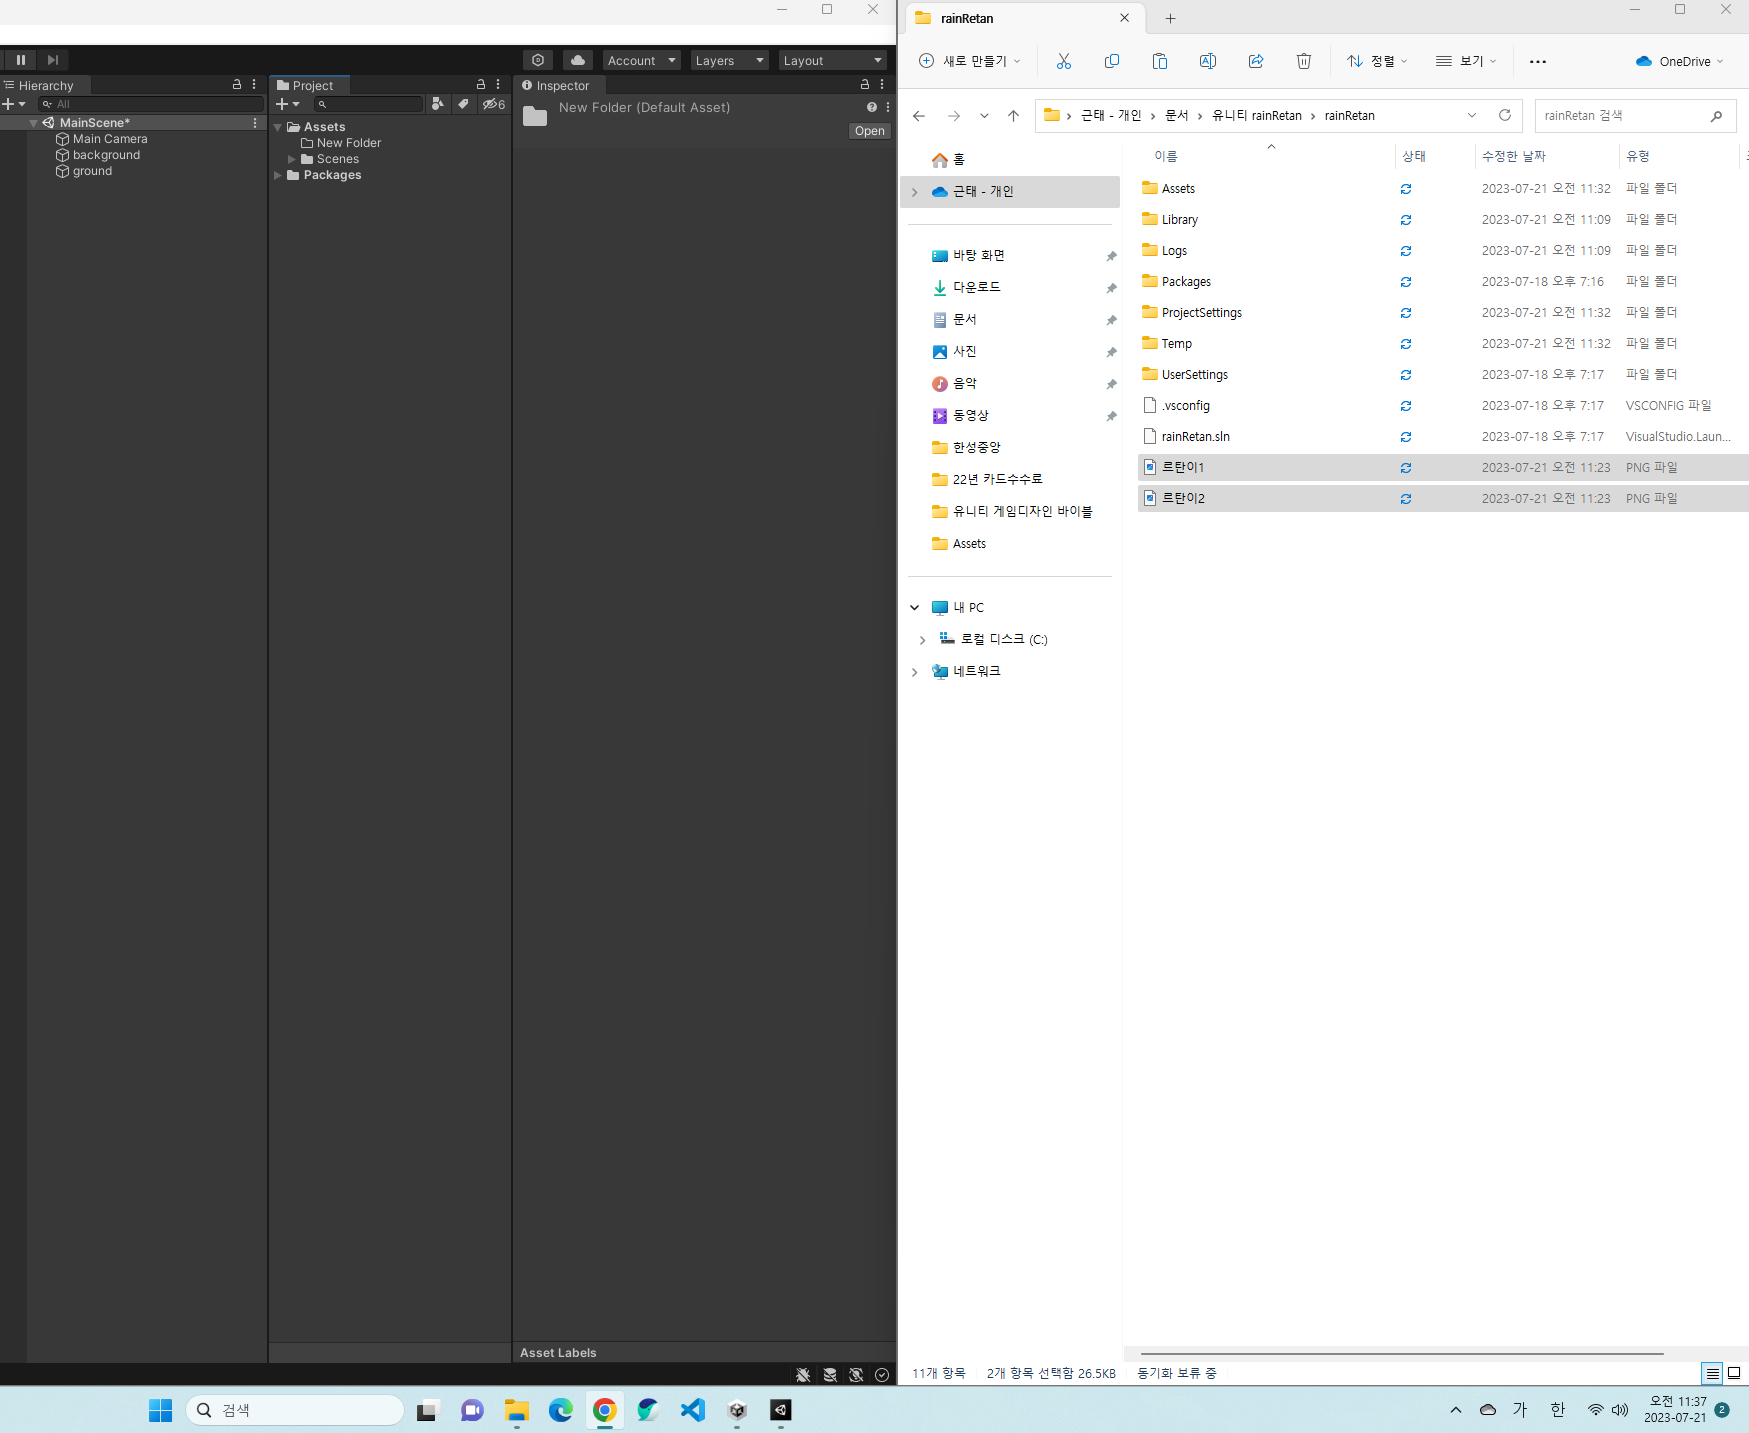Open Unity cloud services icon
Viewport: 1749px width, 1433px height.
(578, 60)
